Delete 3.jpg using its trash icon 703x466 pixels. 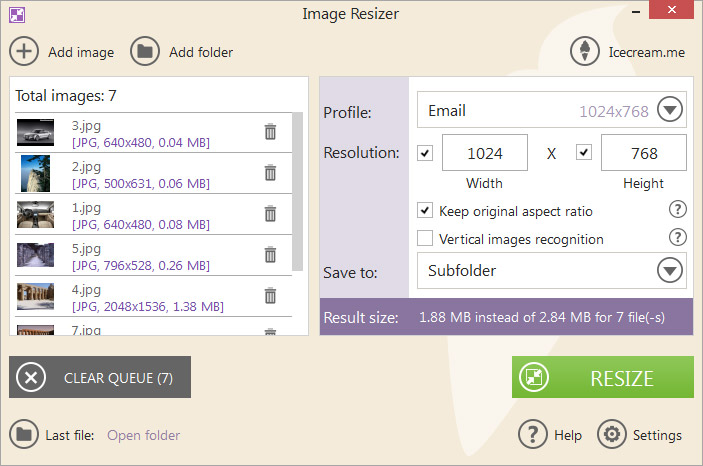click(x=270, y=132)
